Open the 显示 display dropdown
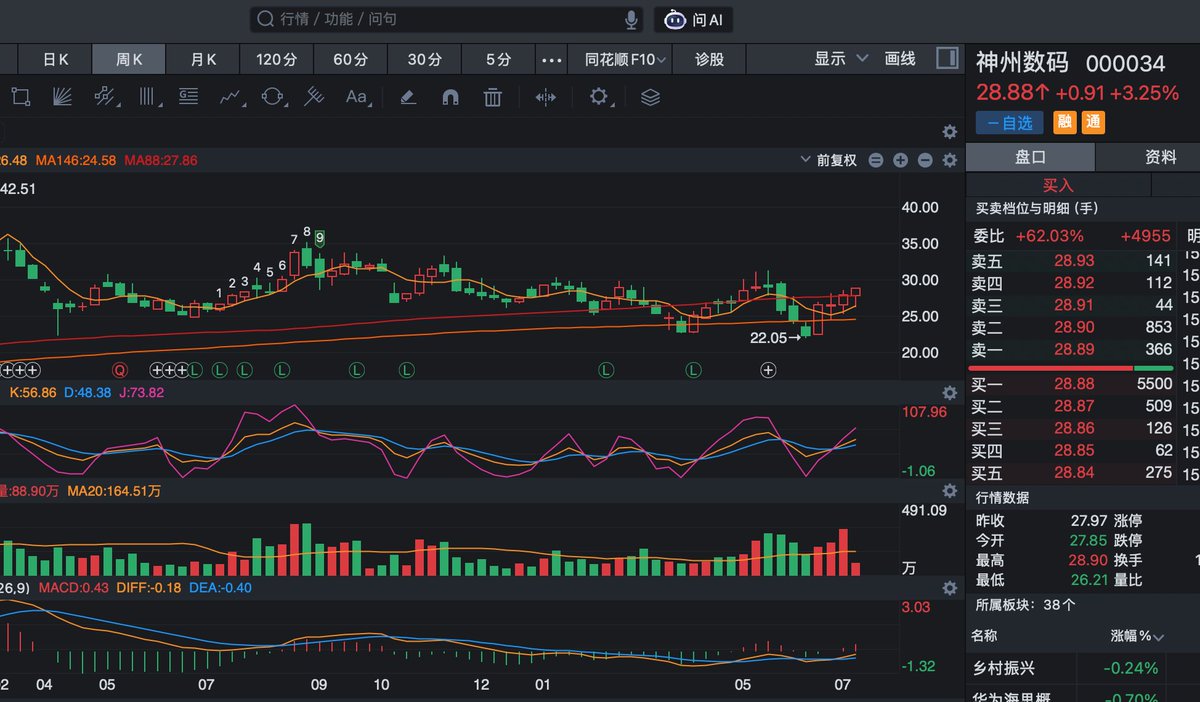1200x702 pixels. (841, 59)
